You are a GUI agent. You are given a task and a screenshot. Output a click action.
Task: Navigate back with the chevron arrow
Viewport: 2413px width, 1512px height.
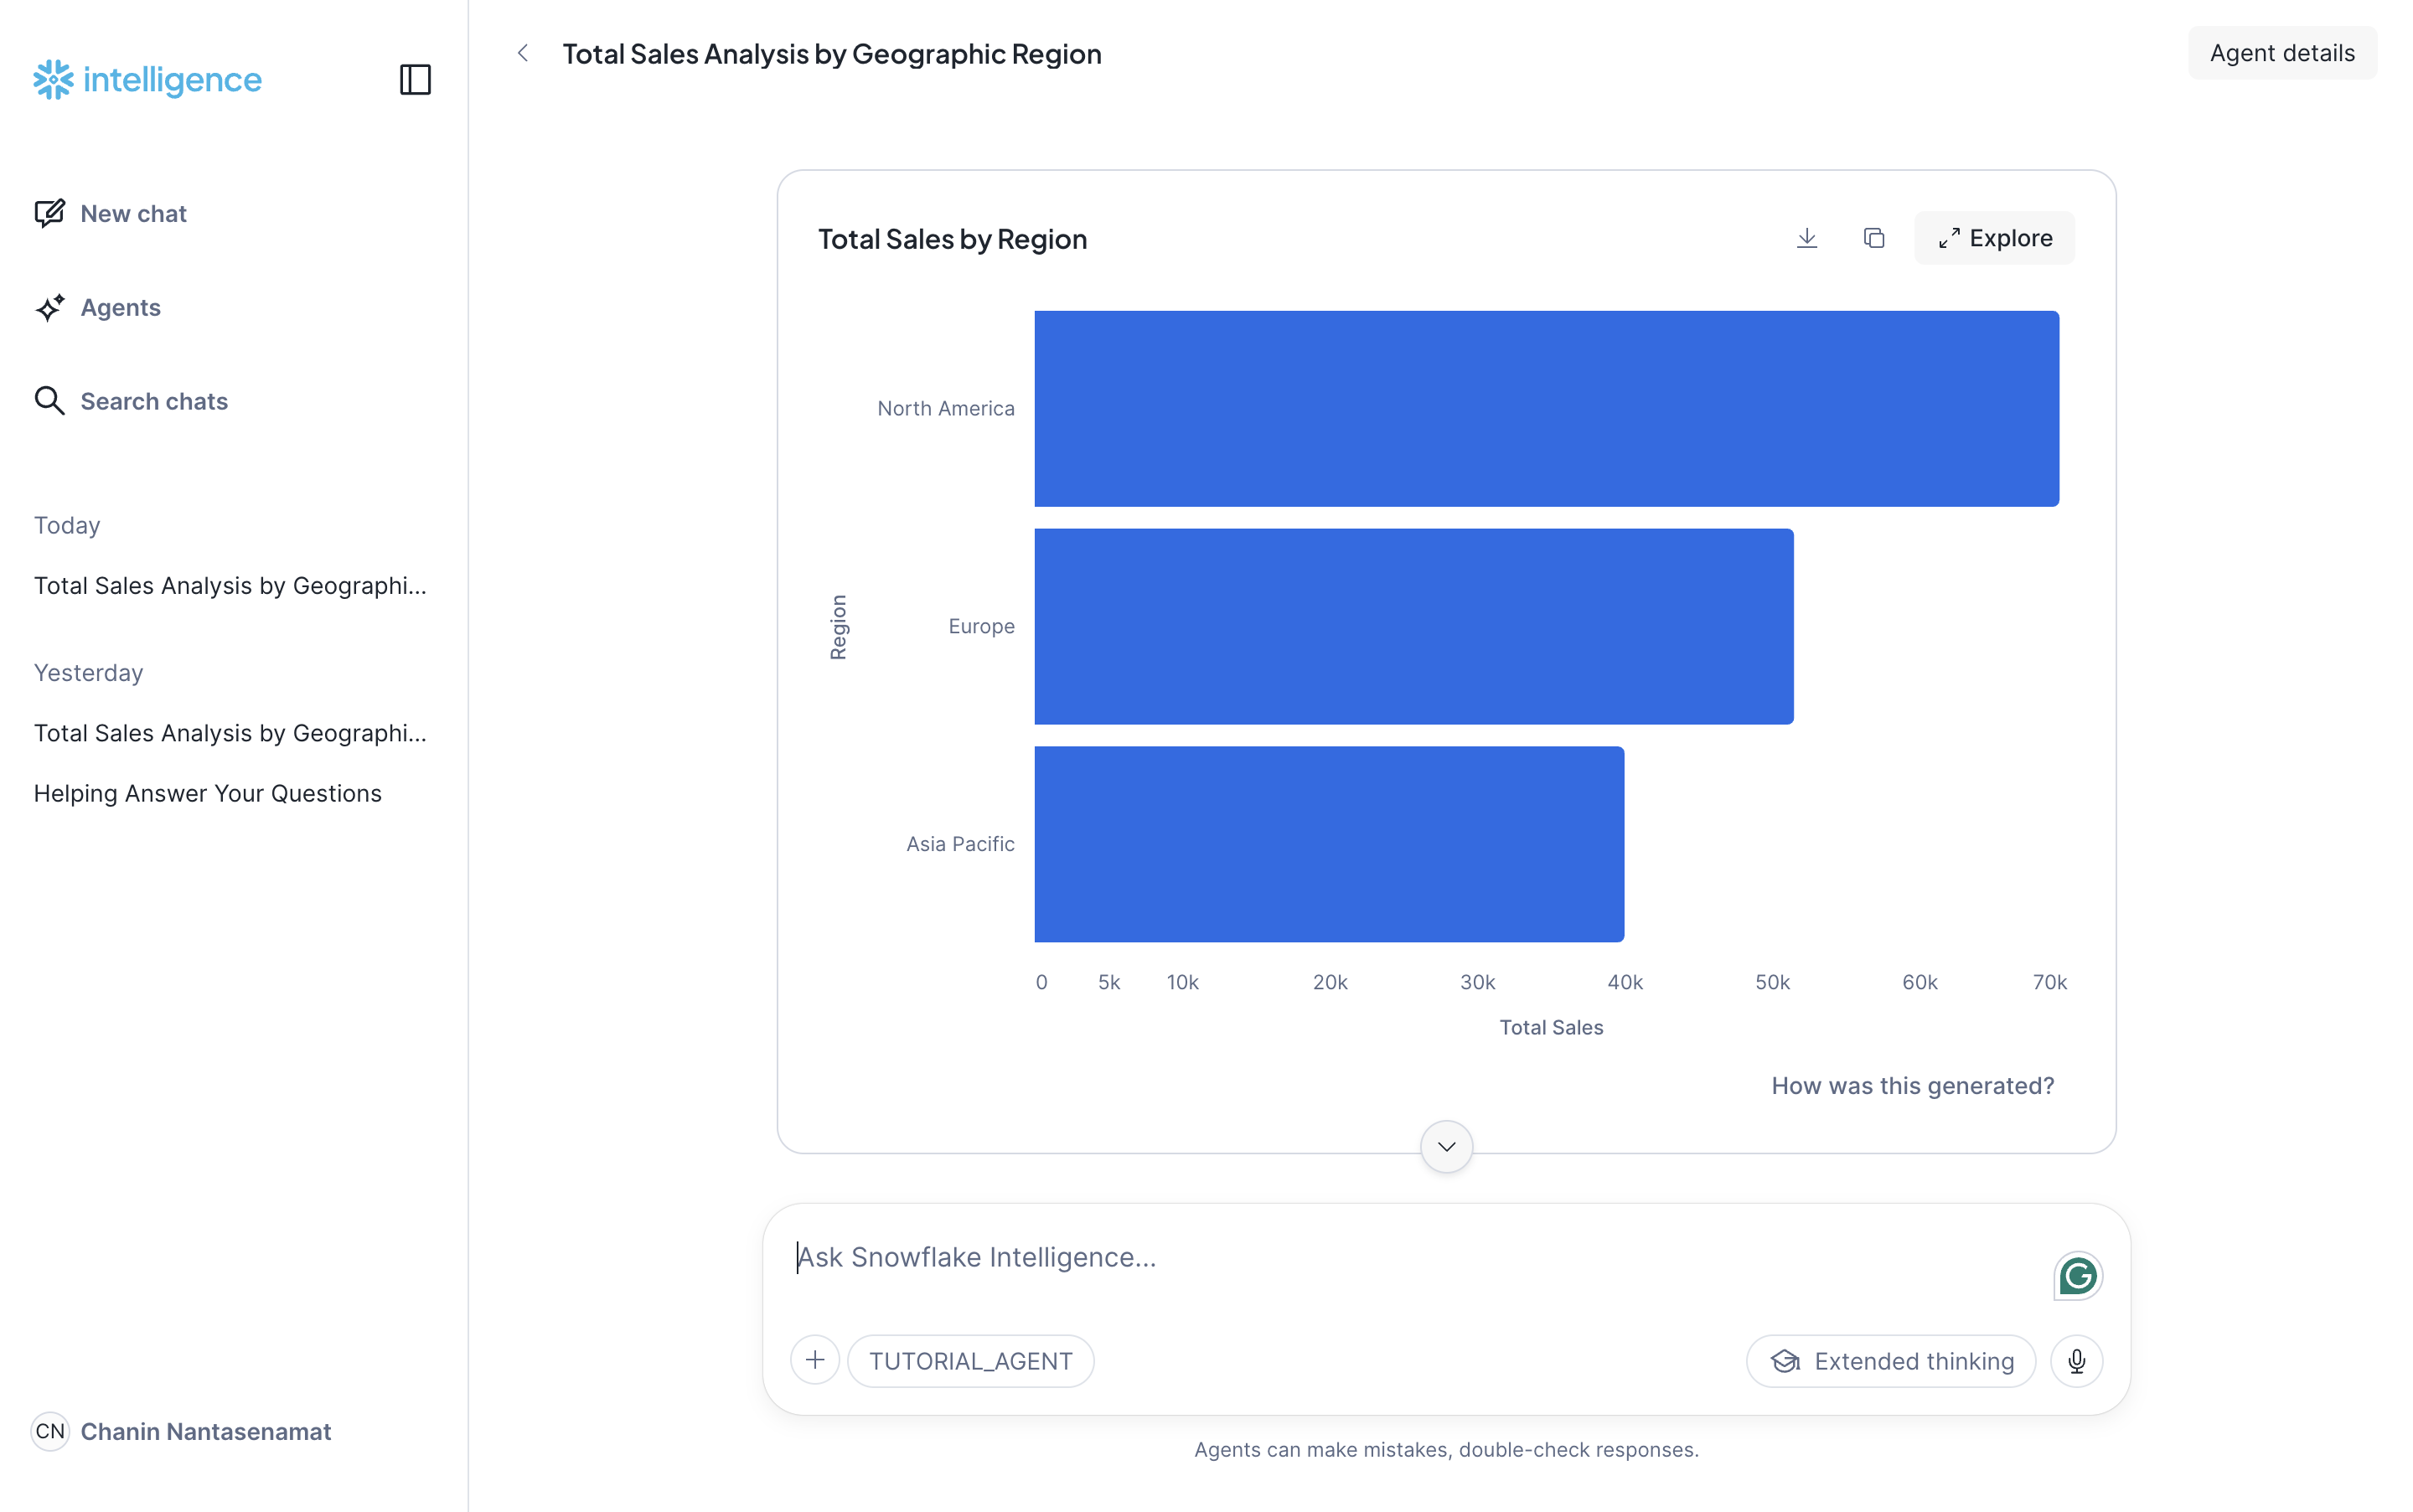[x=523, y=53]
